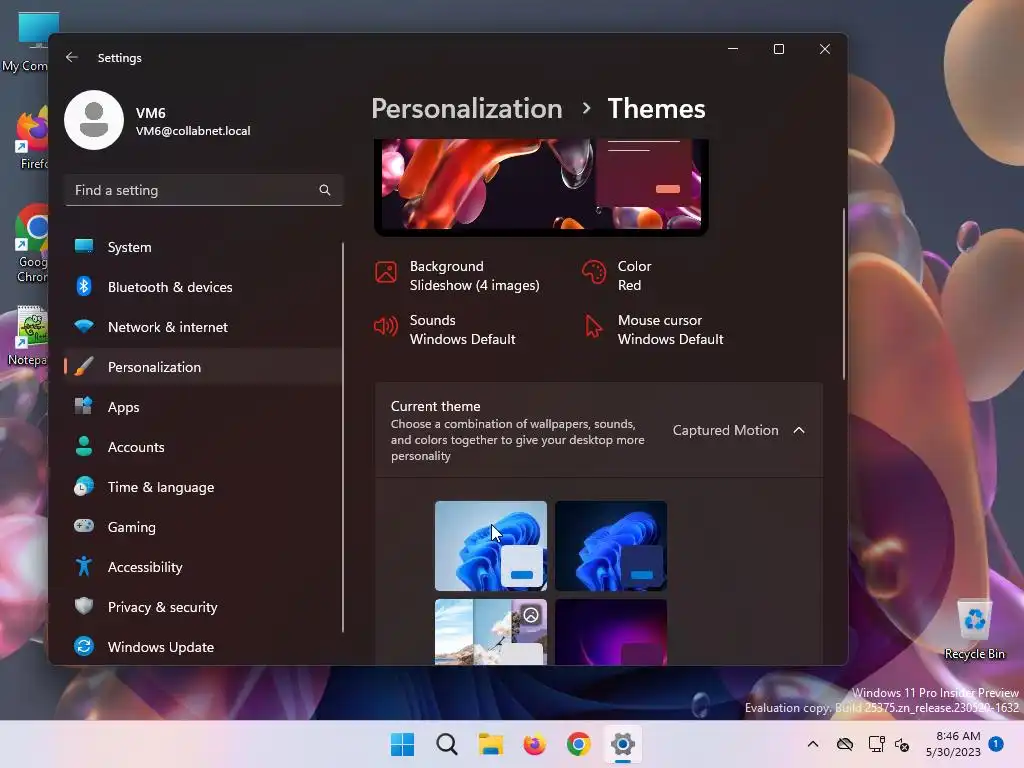Click the Settings gear on taskbar
Viewport: 1024px width, 768px height.
pos(622,744)
